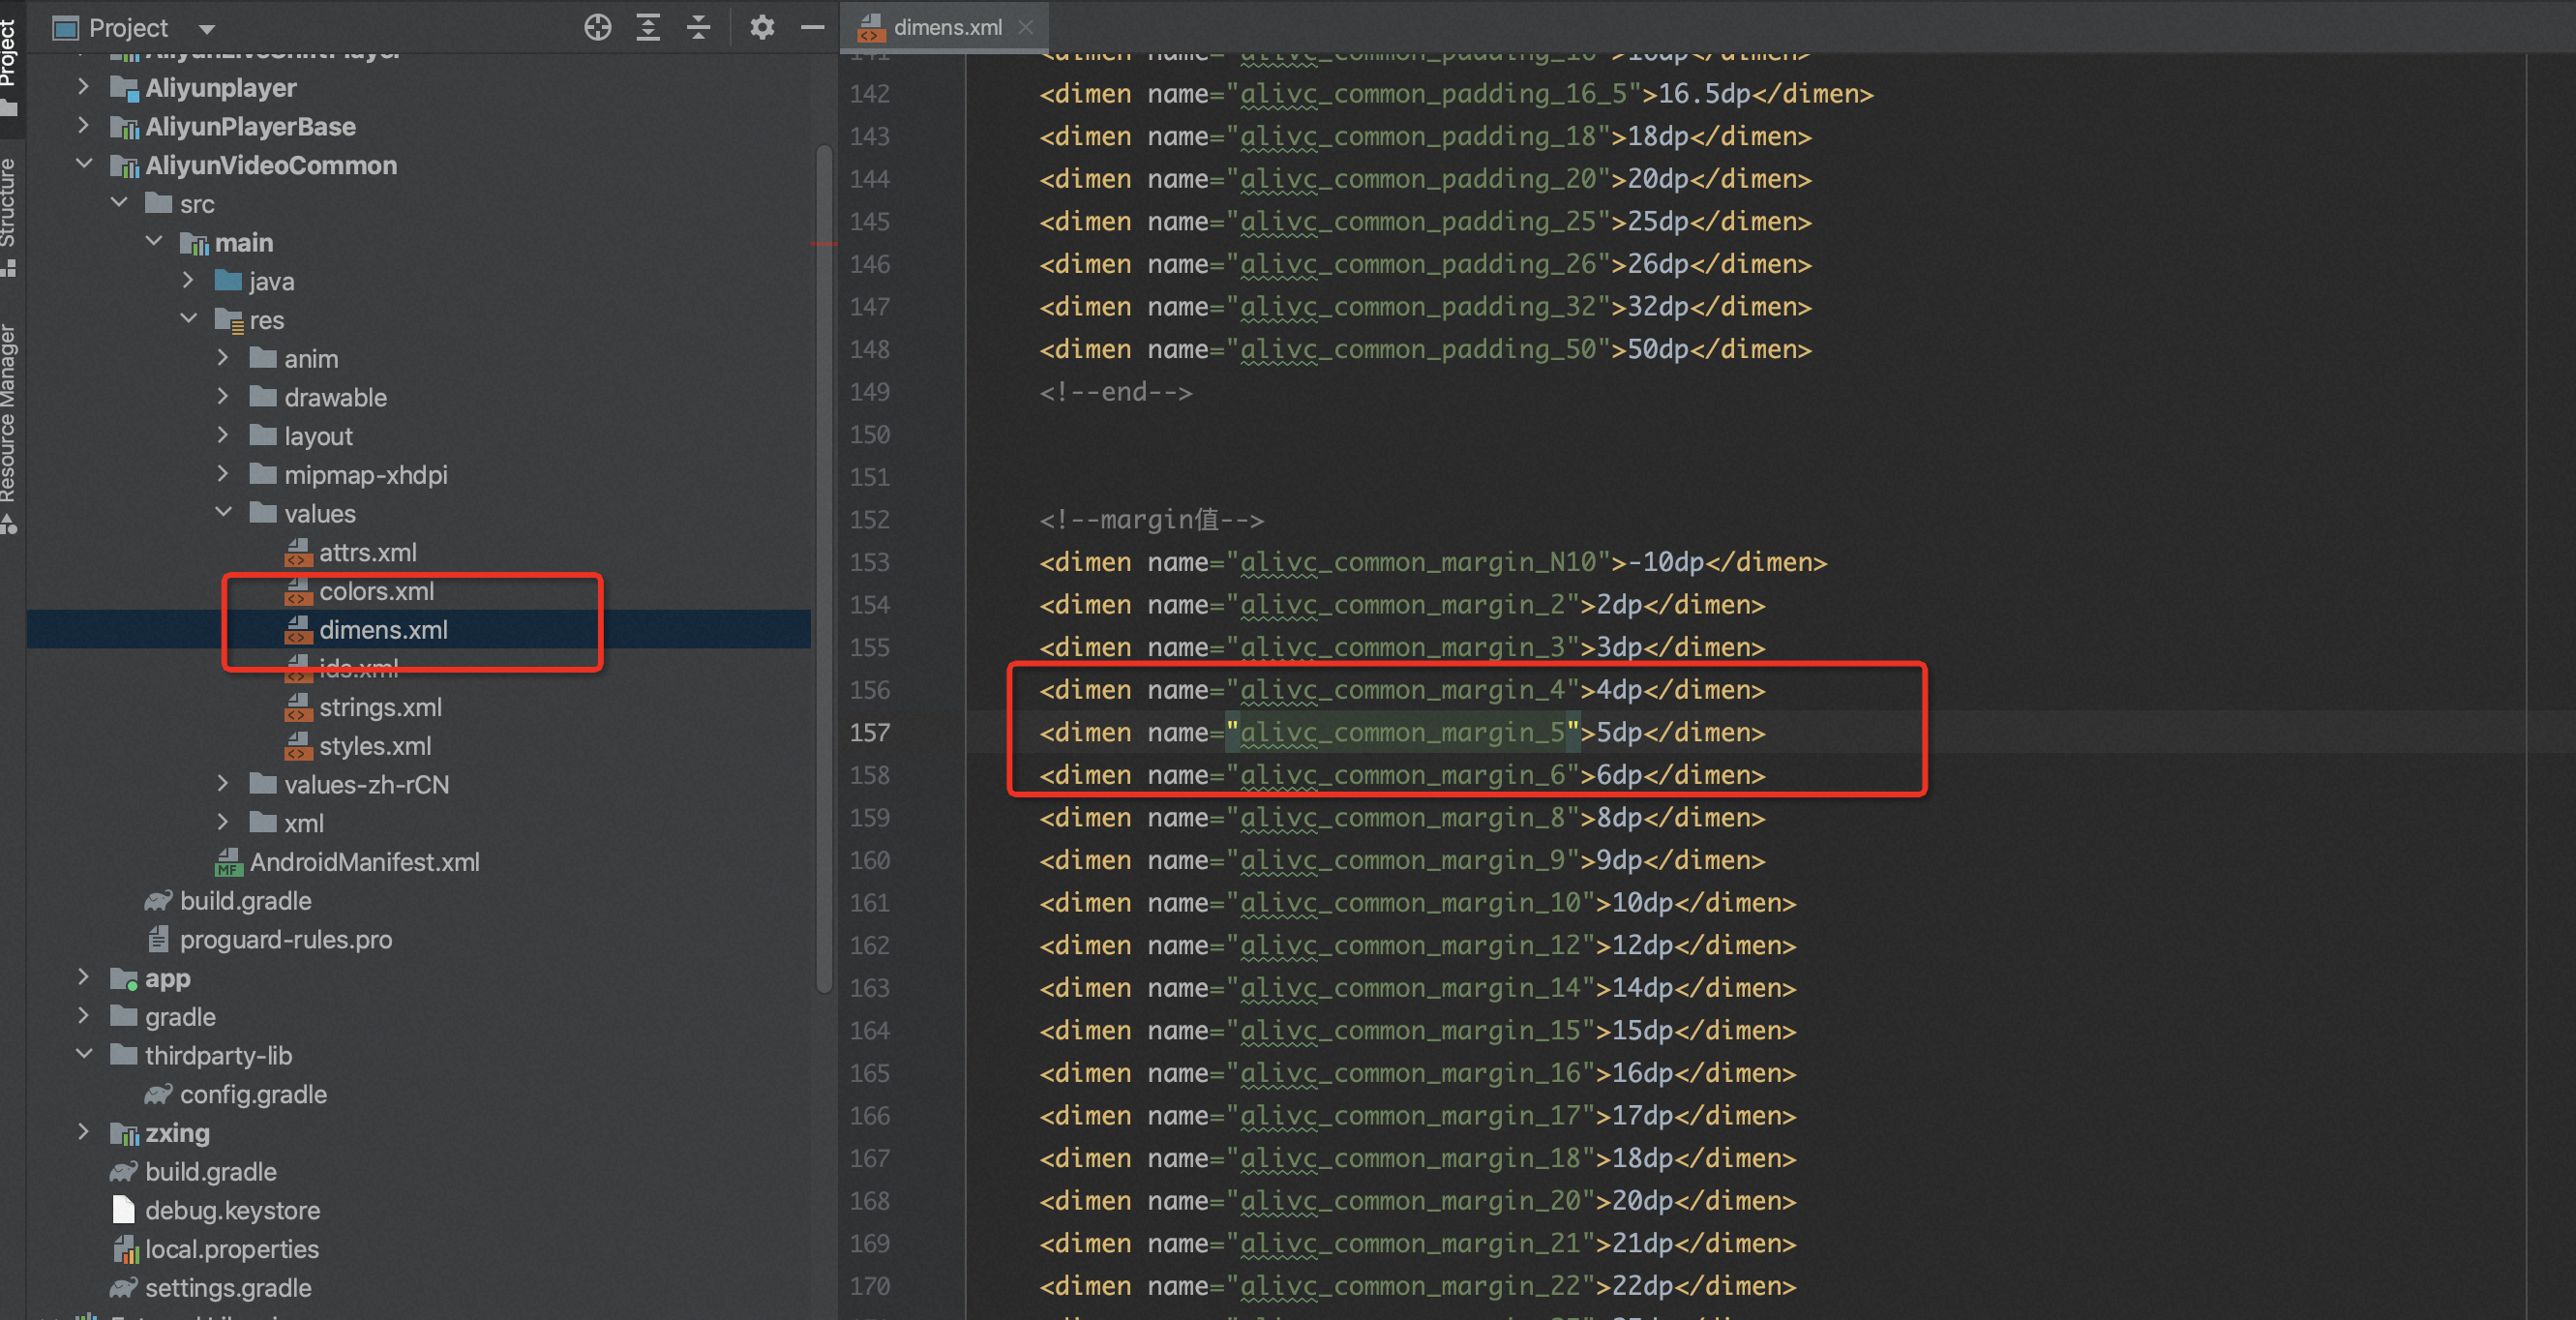Click line number 149 in gutter

pos(869,392)
